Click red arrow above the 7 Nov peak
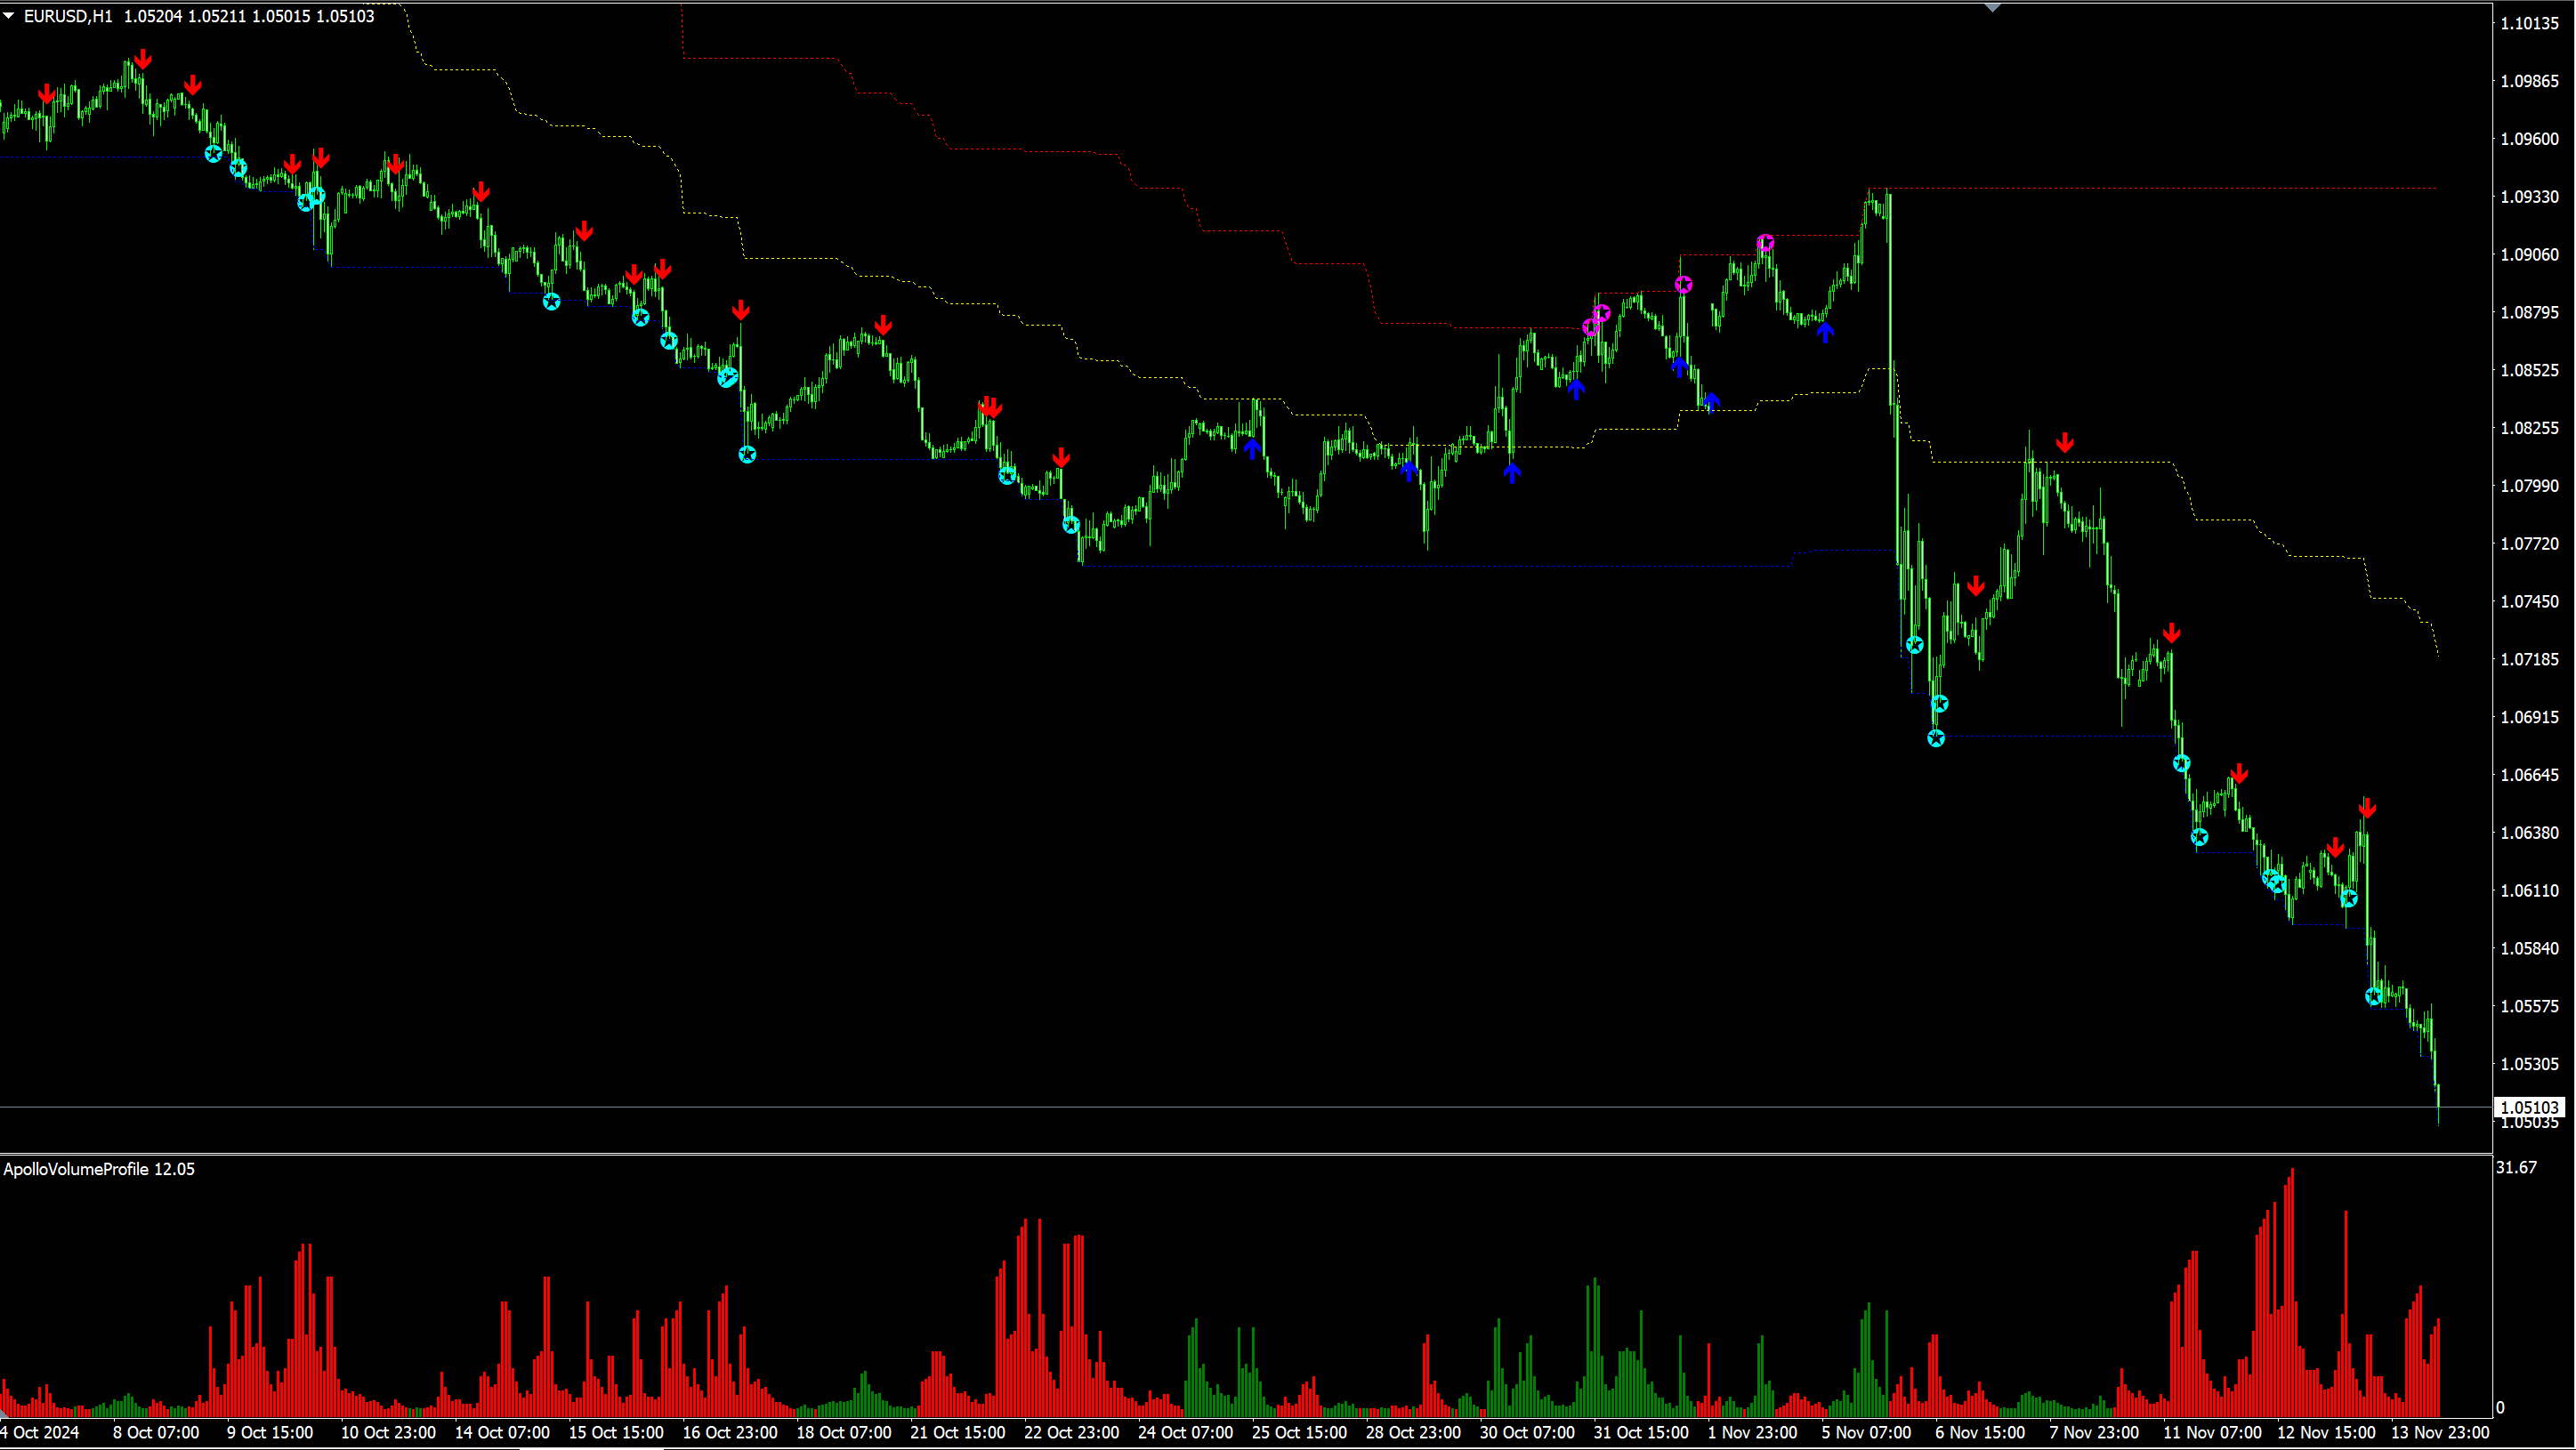Image resolution: width=2576 pixels, height=1450 pixels. 2064,443
